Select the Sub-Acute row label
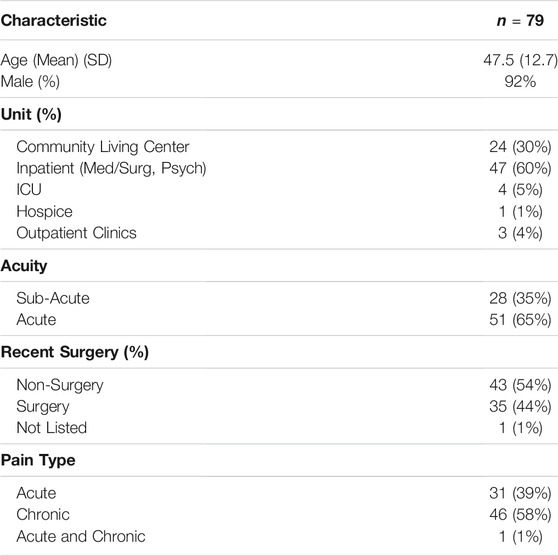This screenshot has width=558, height=556. [53, 298]
